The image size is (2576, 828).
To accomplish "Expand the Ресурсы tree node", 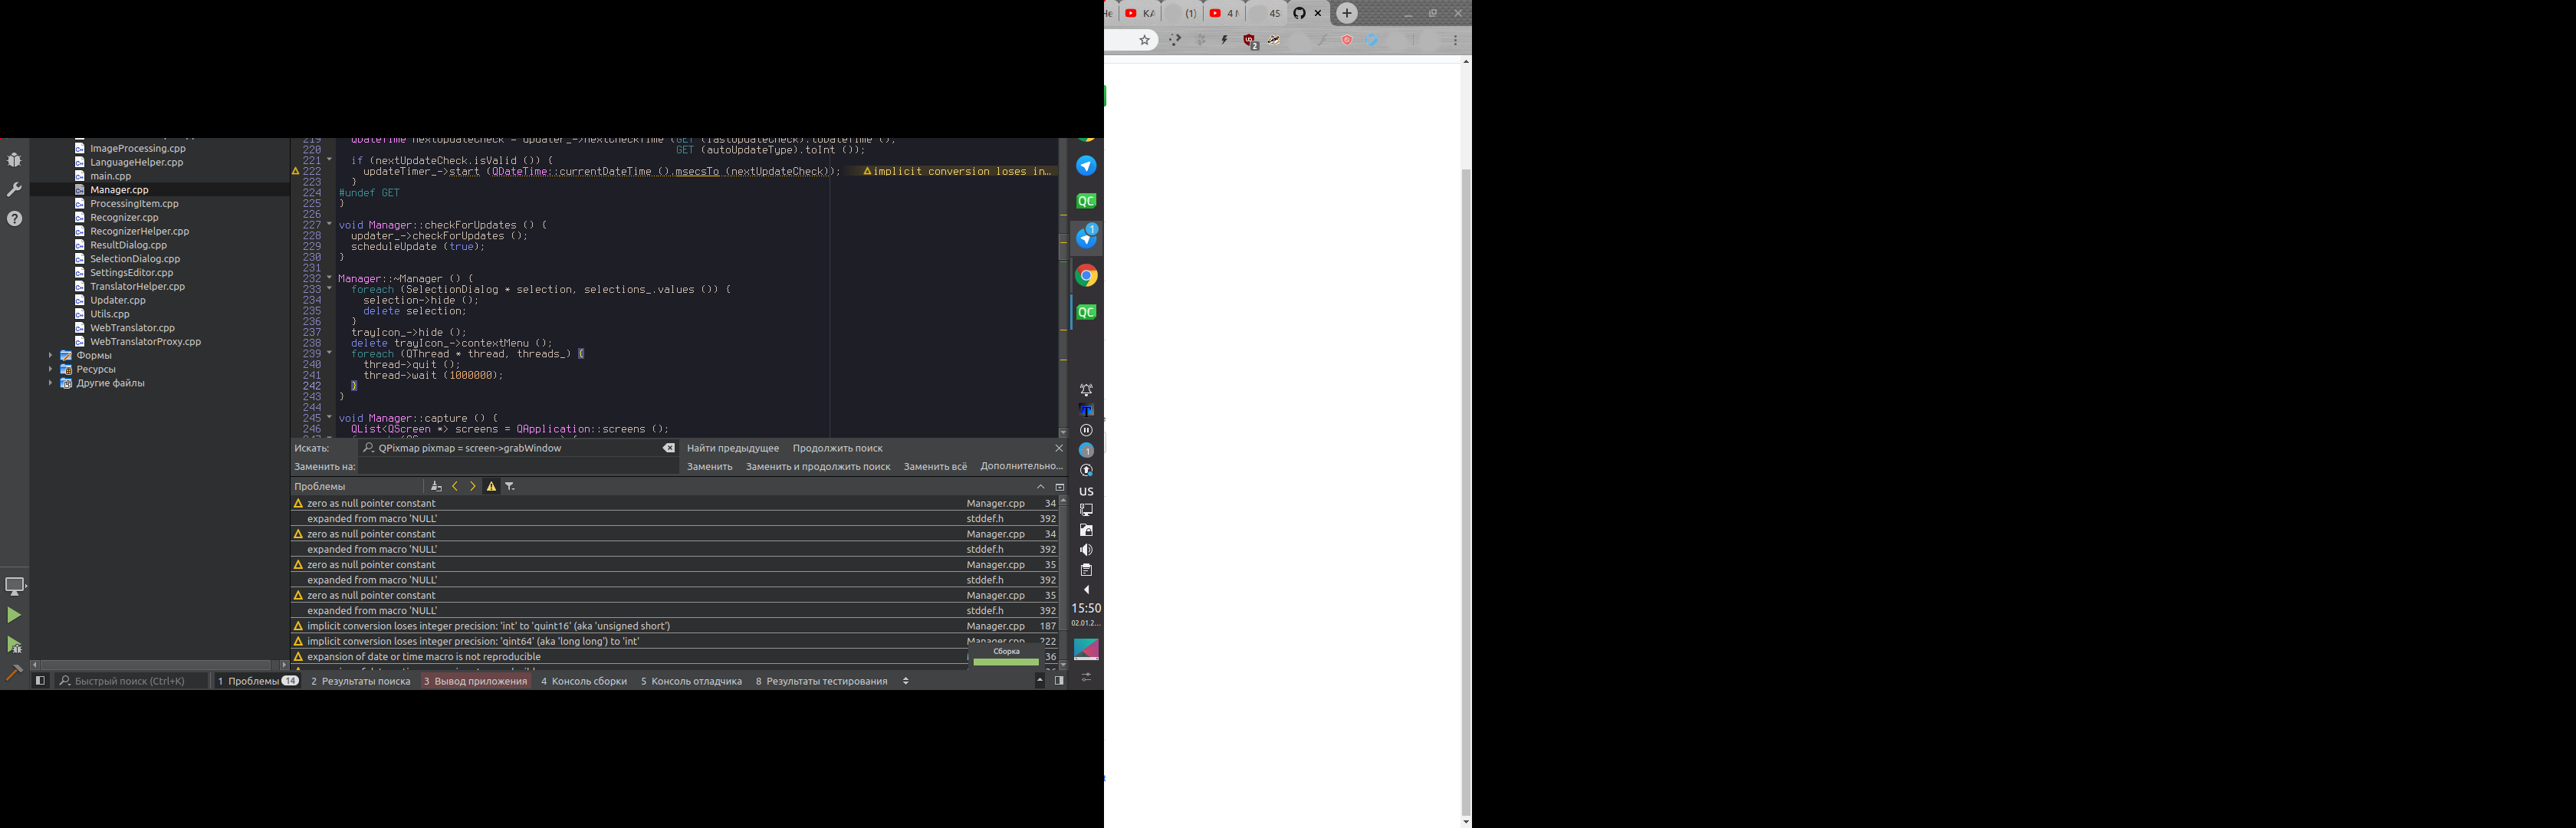I will pyautogui.click(x=51, y=369).
